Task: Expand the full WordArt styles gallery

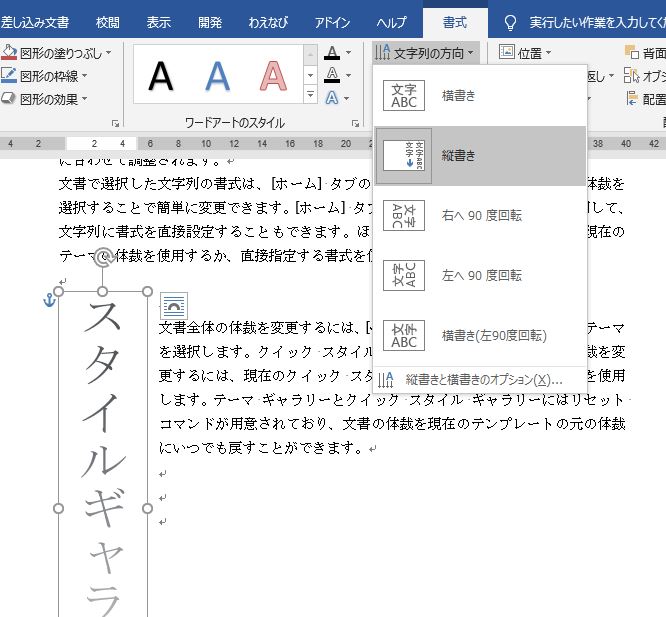Action: click(x=310, y=94)
